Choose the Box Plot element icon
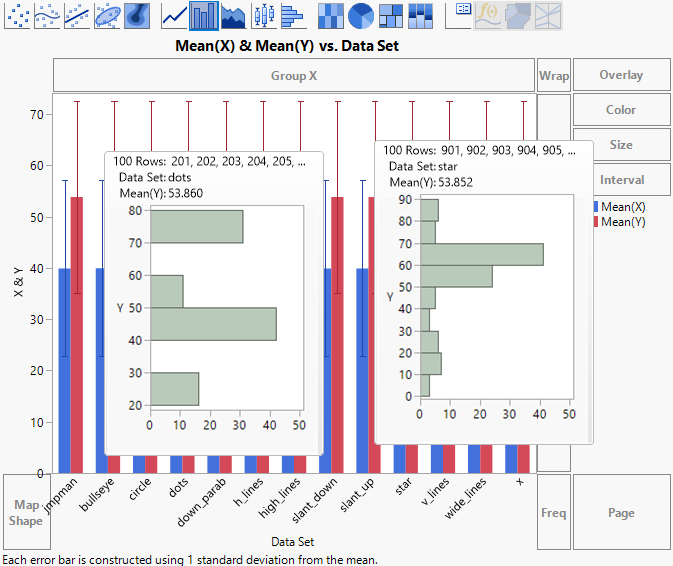This screenshot has height=566, width=673. click(263, 15)
